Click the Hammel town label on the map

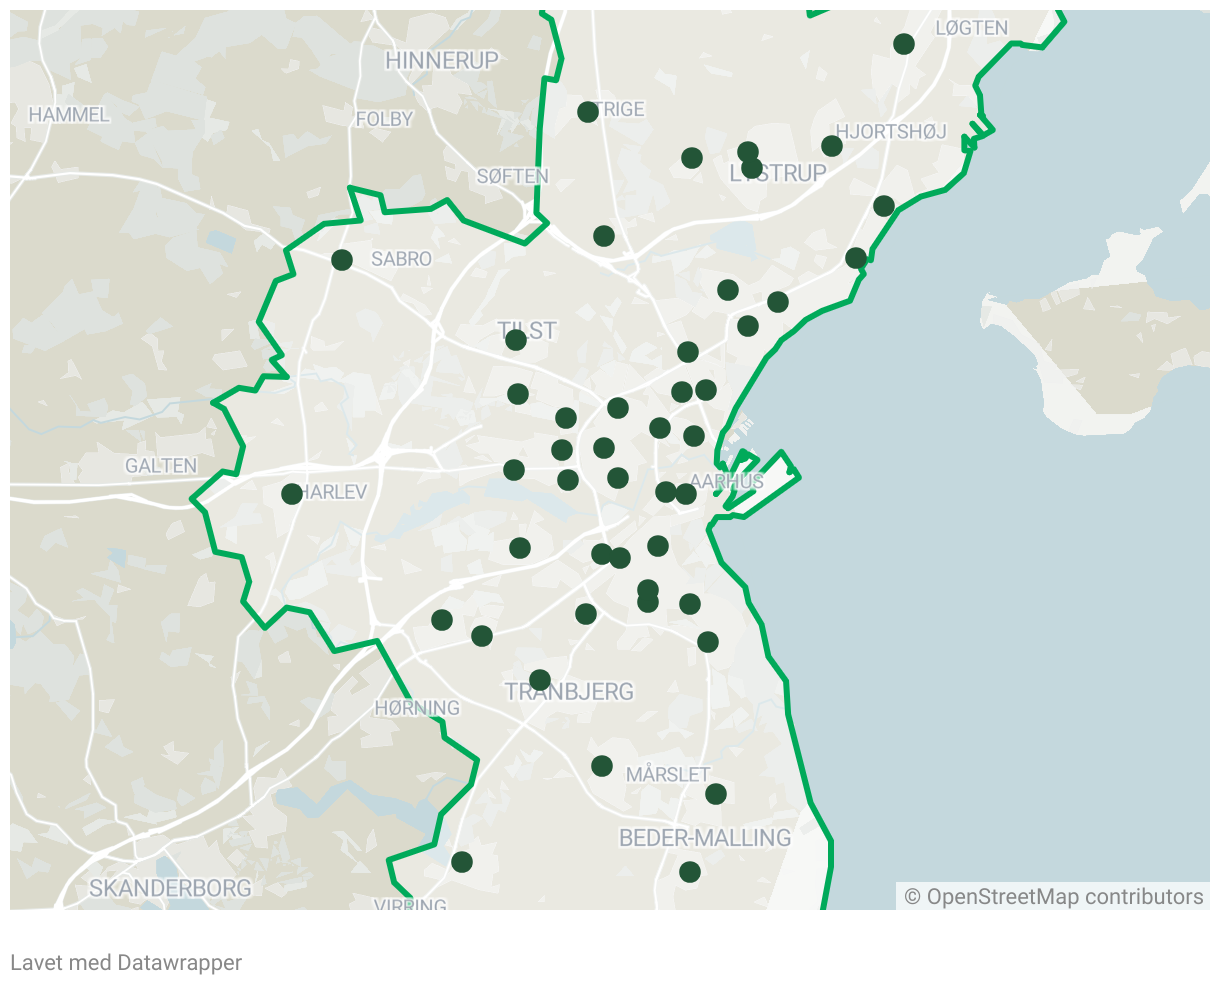point(69,115)
